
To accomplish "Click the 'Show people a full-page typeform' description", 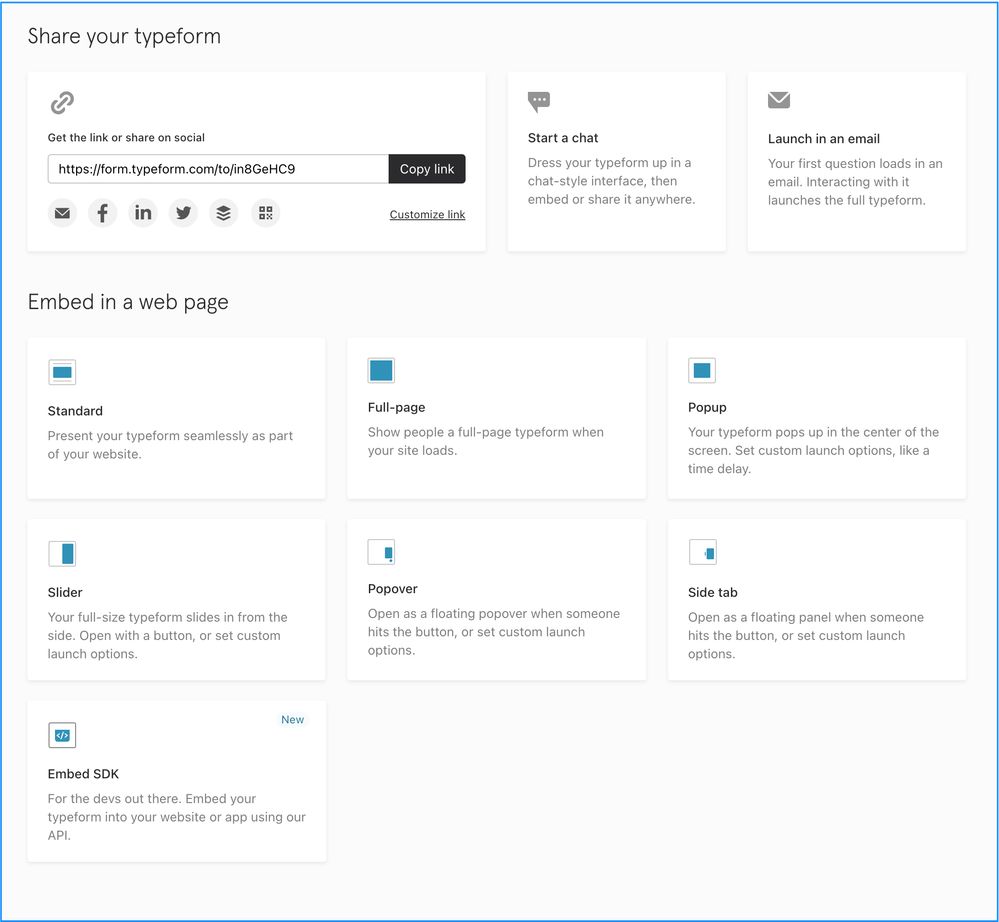I will (485, 441).
